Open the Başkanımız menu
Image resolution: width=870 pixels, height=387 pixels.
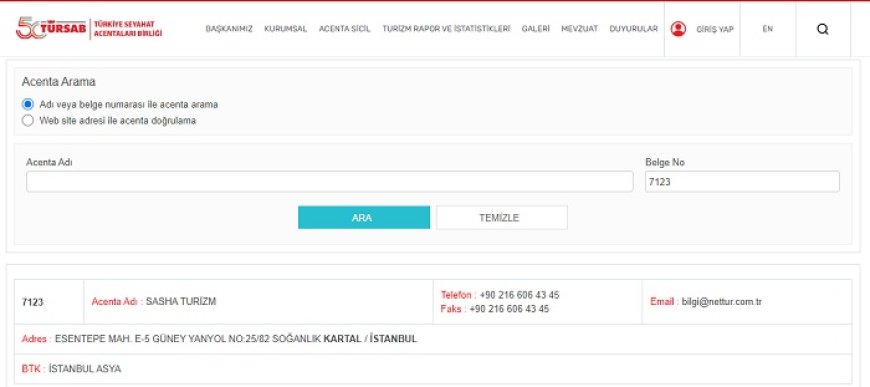coord(229,29)
